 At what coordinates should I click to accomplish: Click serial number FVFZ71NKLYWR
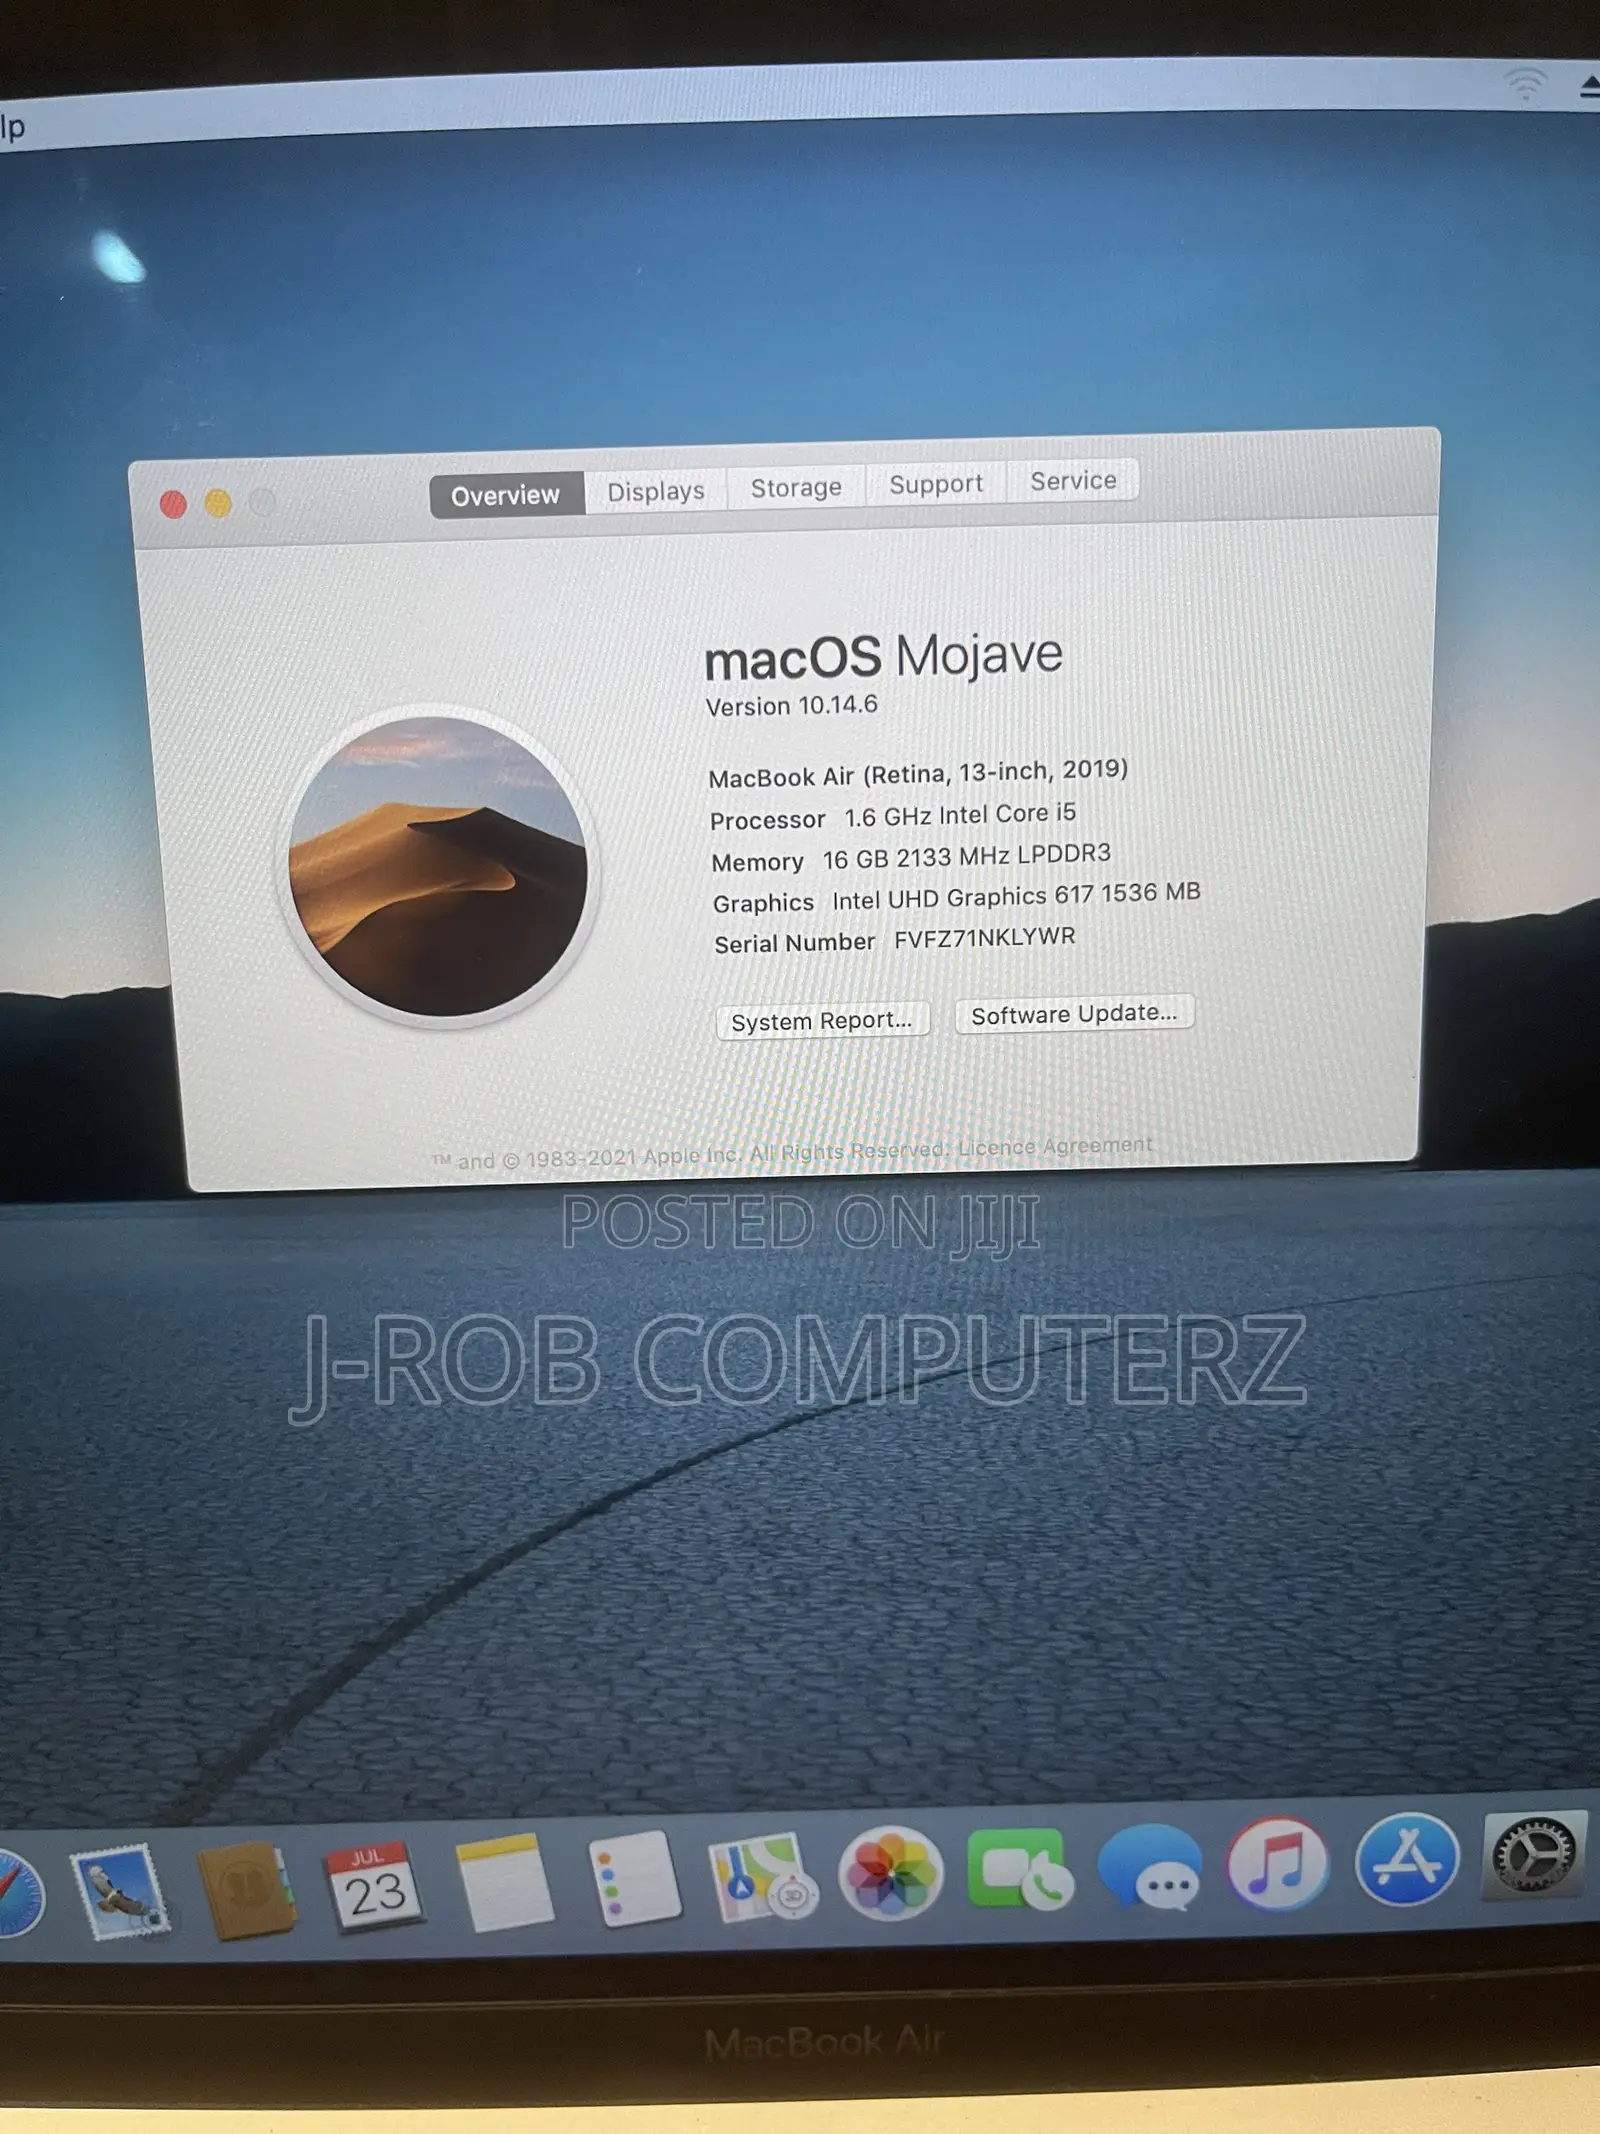click(x=985, y=938)
